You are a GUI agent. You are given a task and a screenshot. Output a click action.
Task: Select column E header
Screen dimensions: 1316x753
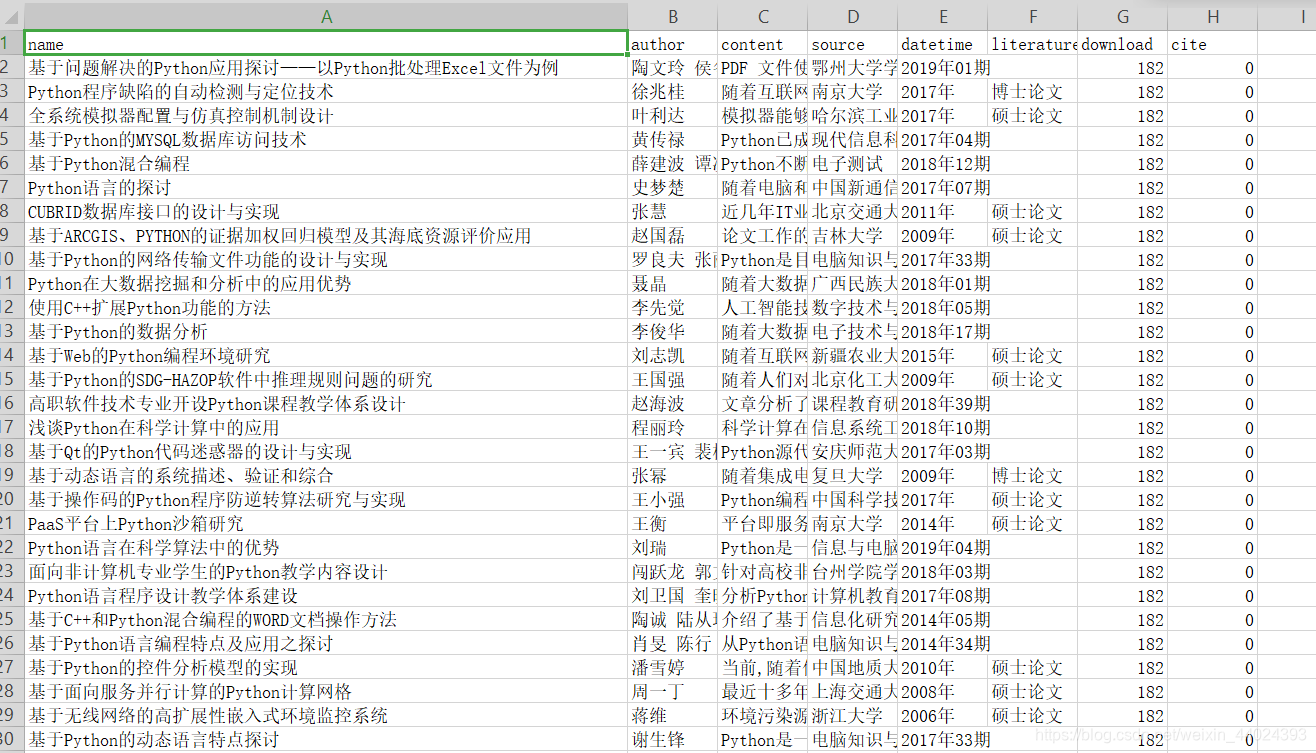(x=943, y=17)
